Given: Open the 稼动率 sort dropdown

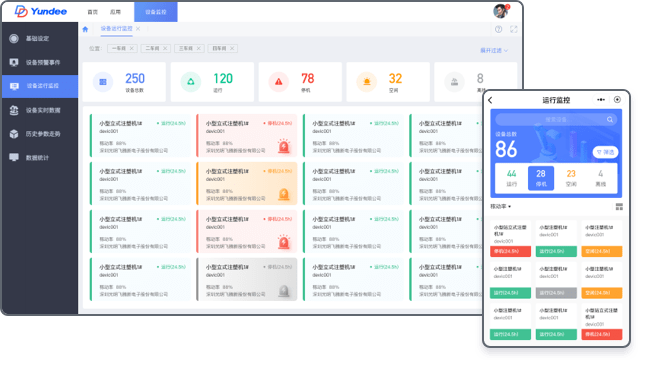Looking at the screenshot, I should click(500, 206).
